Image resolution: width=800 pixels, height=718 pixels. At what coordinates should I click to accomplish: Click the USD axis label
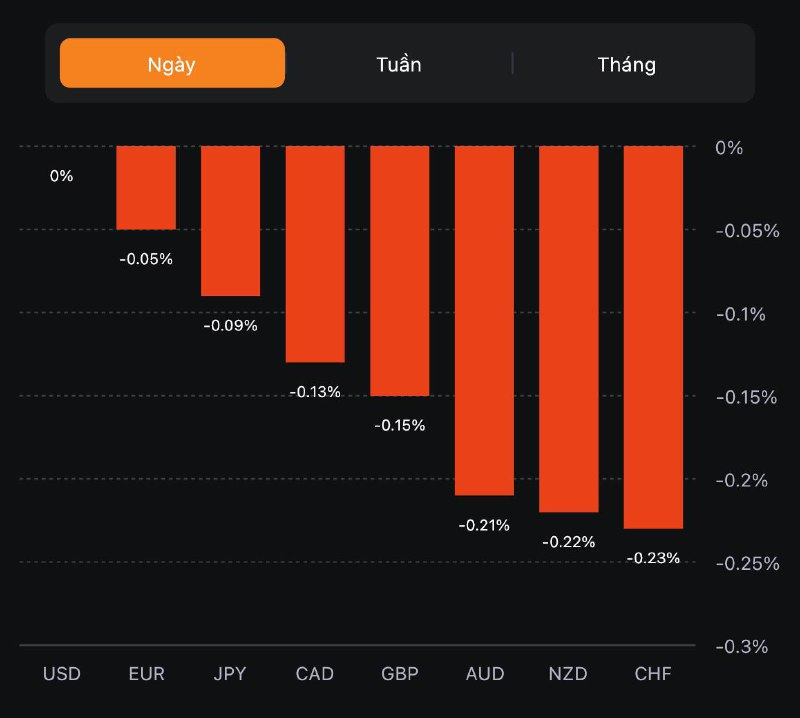(x=61, y=673)
